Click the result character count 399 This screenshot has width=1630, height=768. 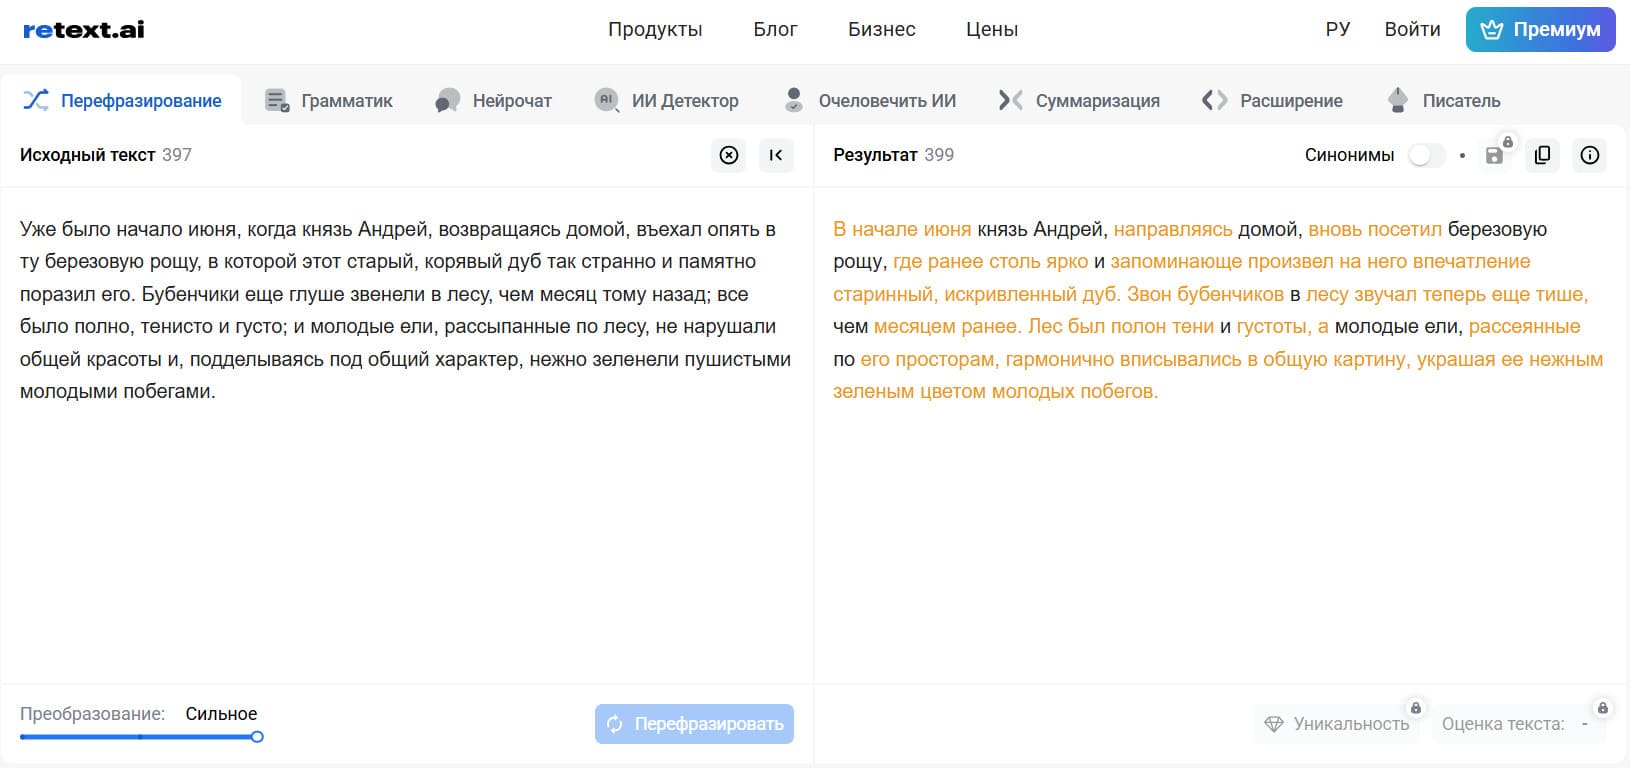(939, 155)
